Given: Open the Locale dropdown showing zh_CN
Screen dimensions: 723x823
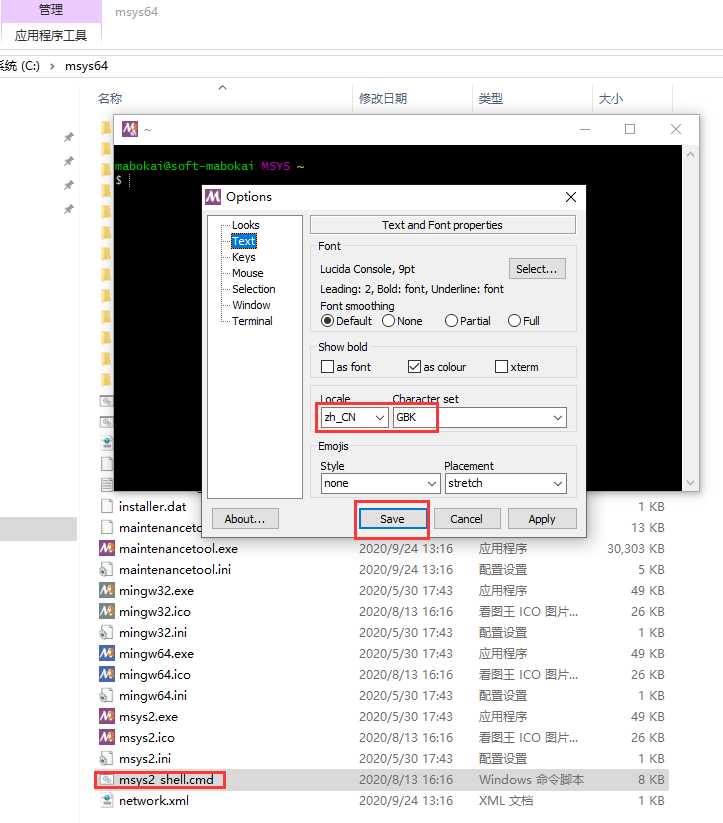Looking at the screenshot, I should pyautogui.click(x=354, y=417).
